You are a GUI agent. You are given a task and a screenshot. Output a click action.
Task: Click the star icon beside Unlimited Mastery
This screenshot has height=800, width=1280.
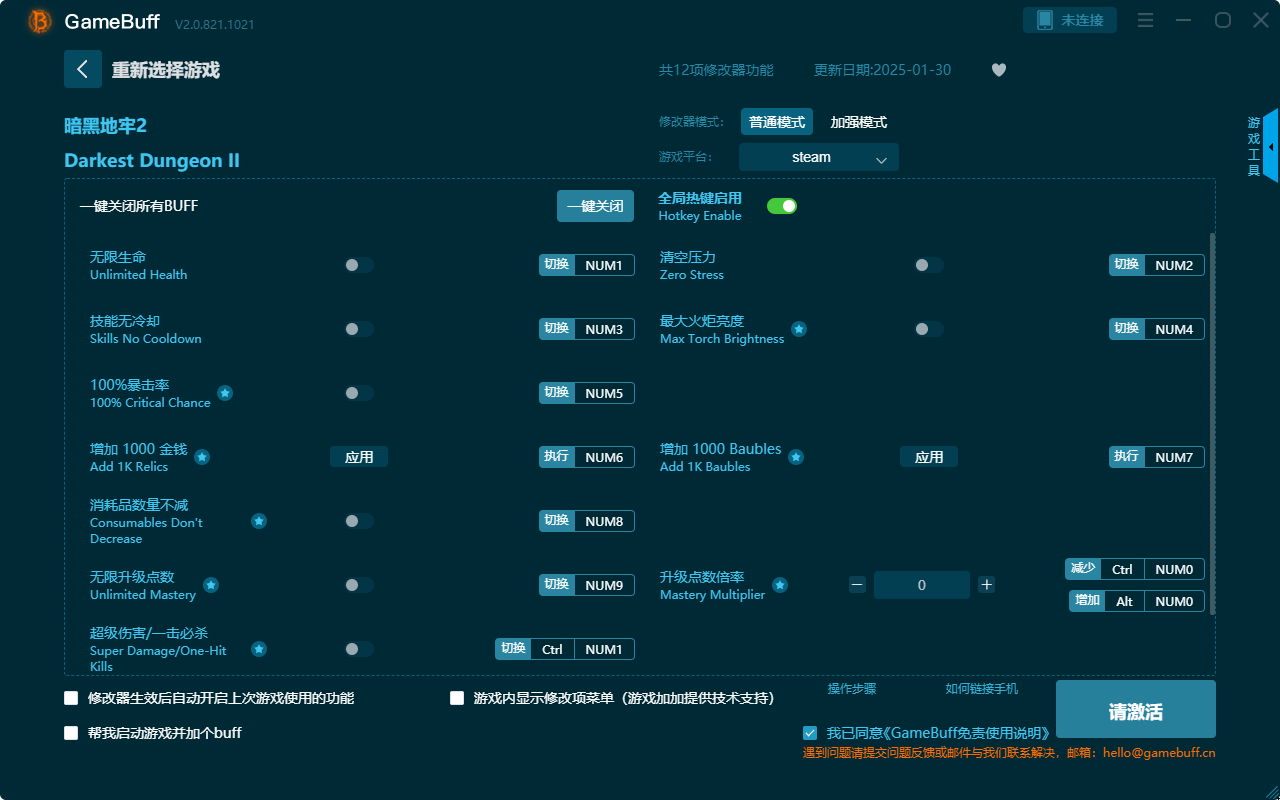click(211, 586)
